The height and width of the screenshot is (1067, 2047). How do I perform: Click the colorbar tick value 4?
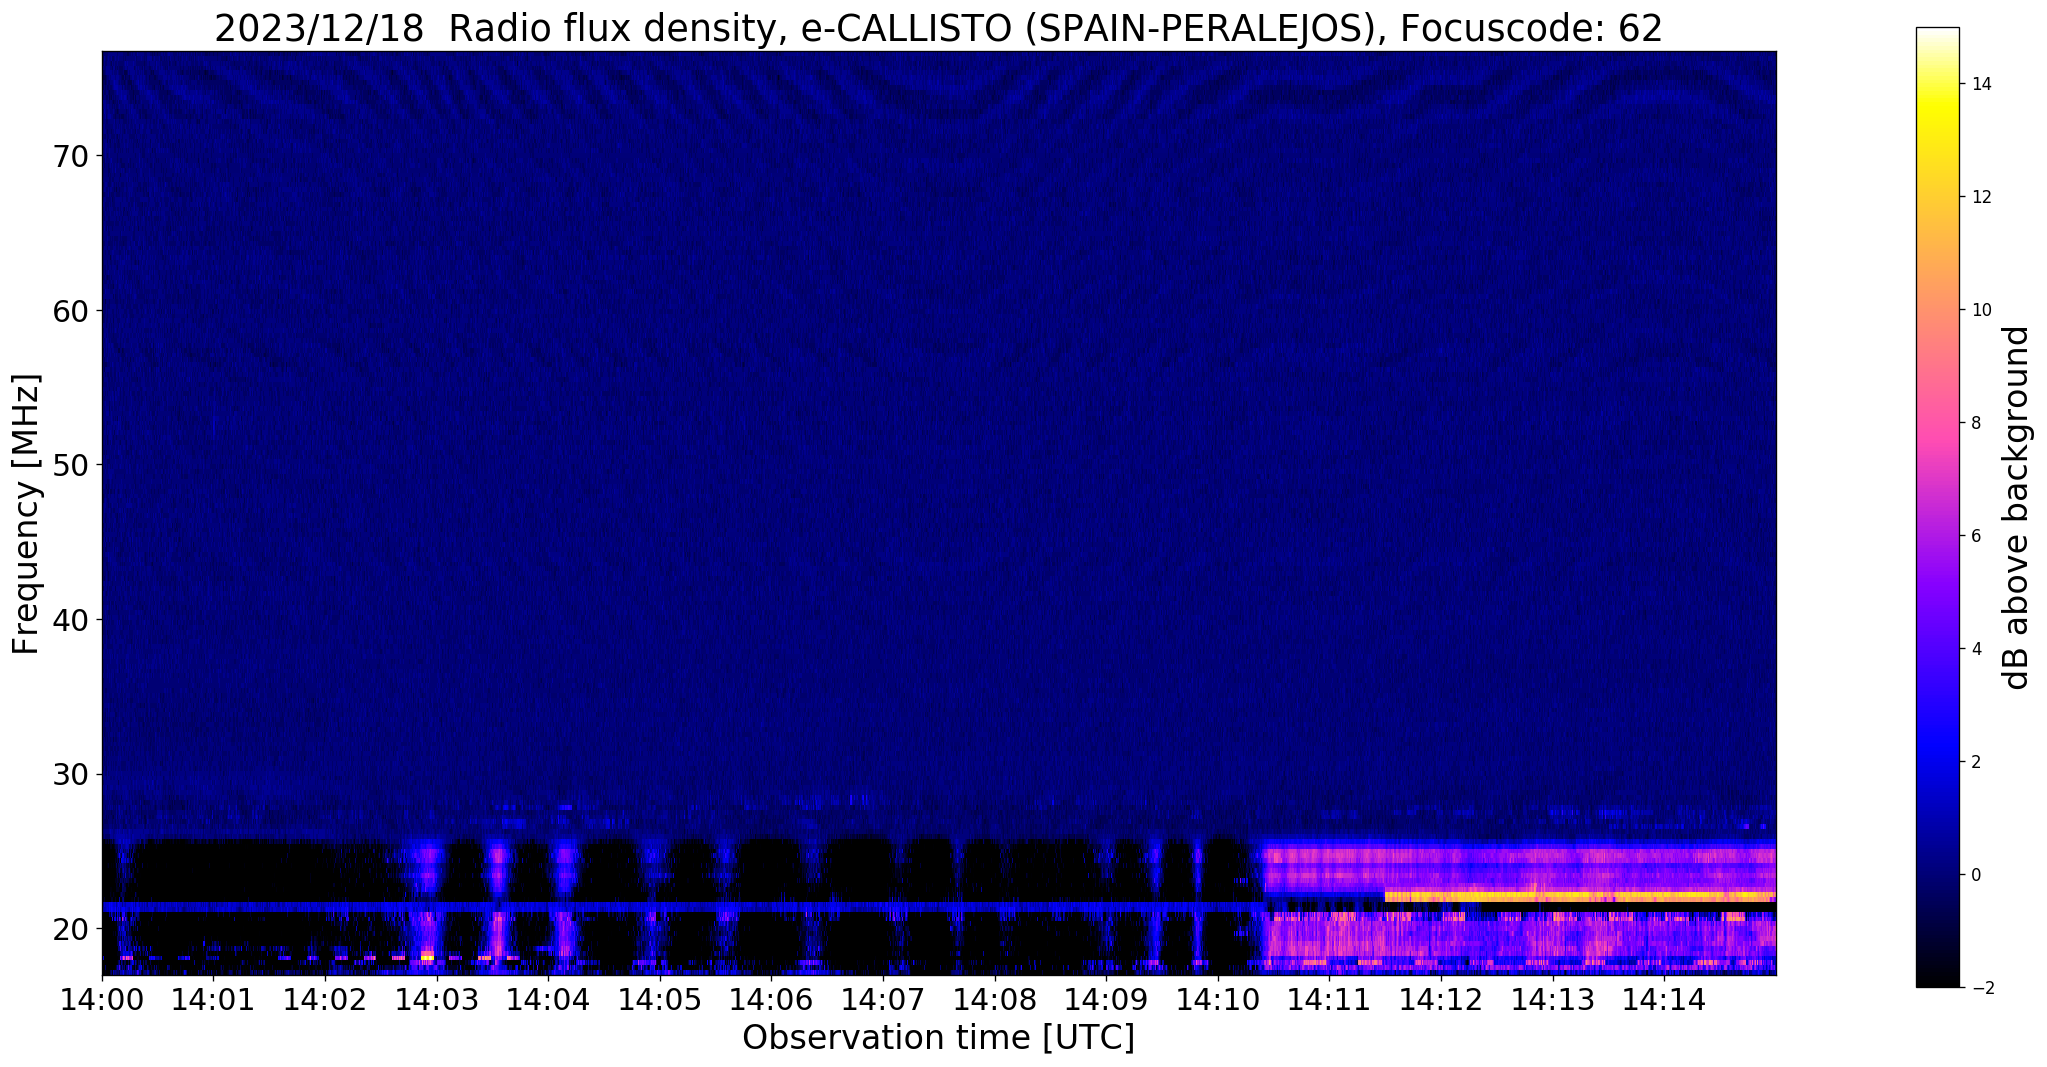point(1975,649)
